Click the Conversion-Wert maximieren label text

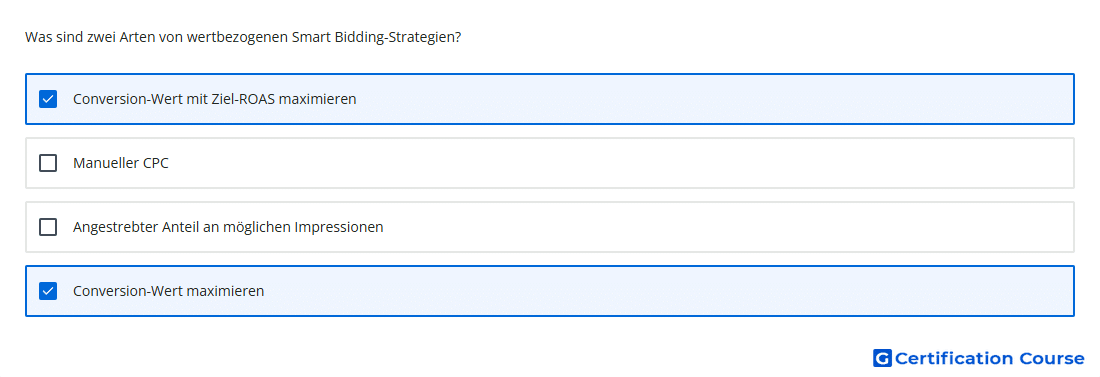point(168,291)
